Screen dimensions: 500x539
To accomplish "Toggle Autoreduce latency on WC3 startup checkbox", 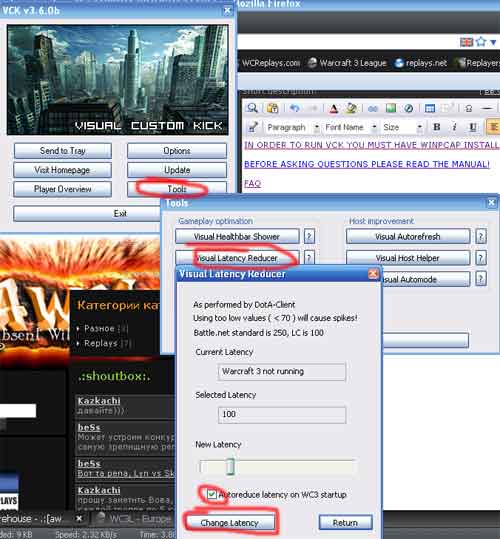I will 211,495.
